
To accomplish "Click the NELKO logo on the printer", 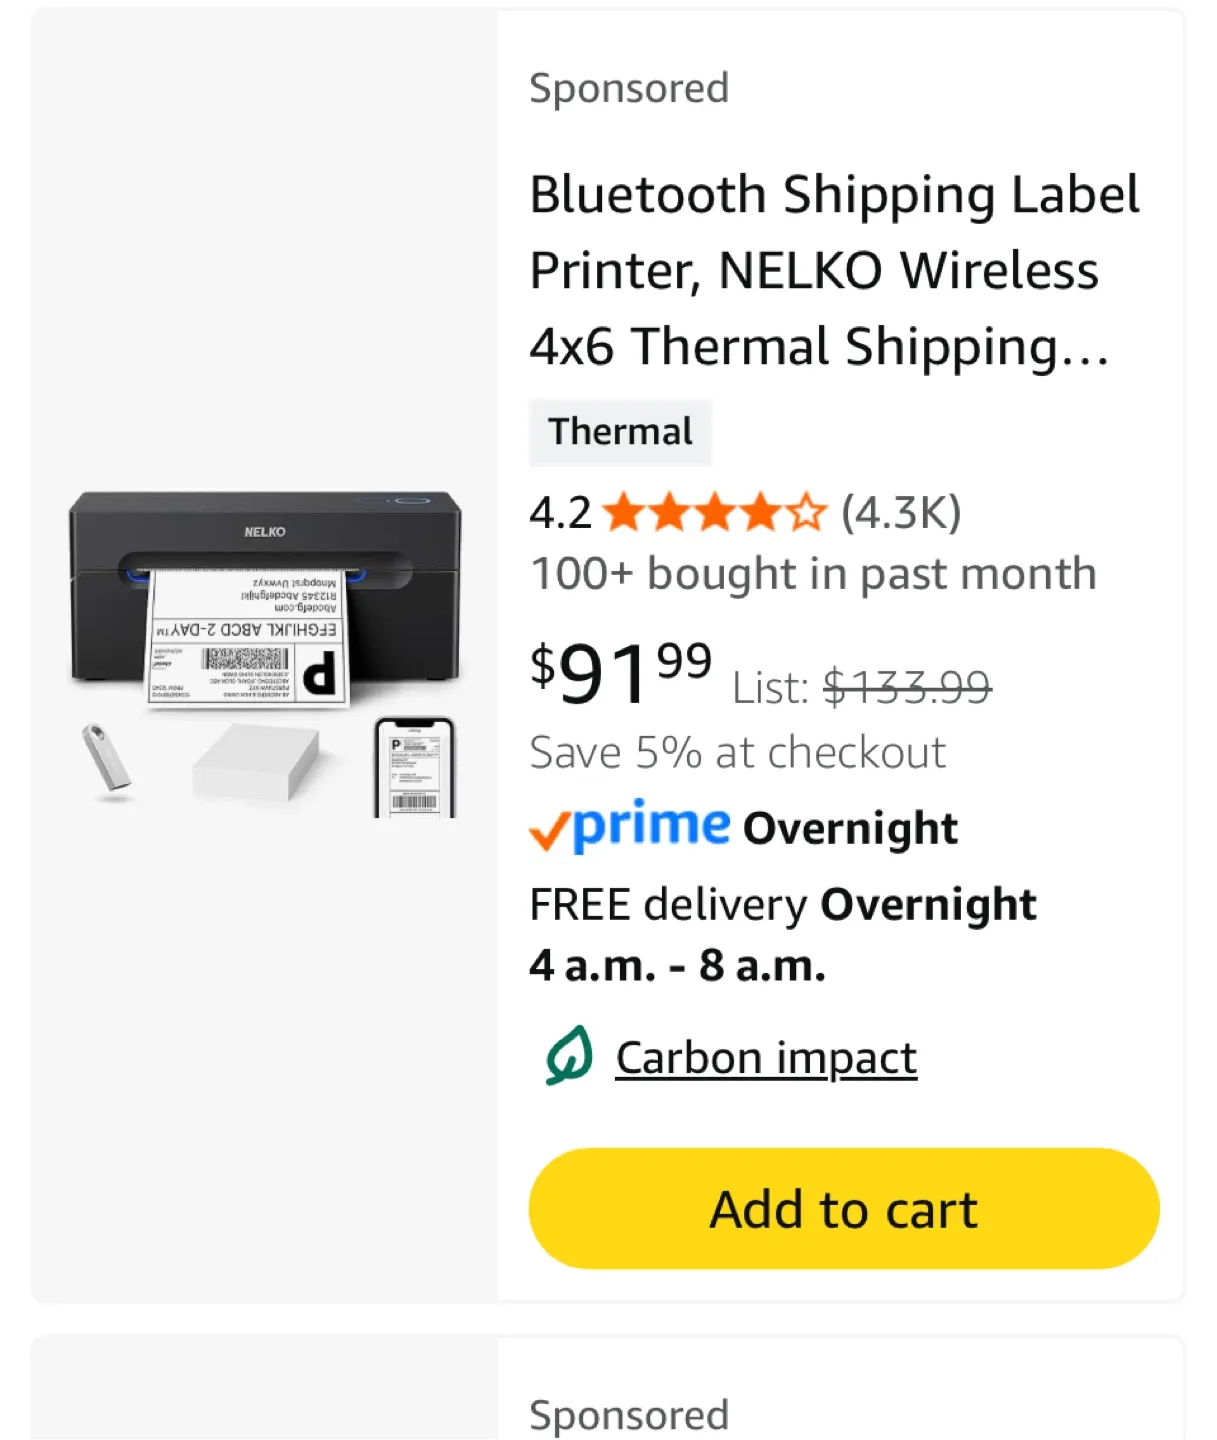I will [265, 532].
